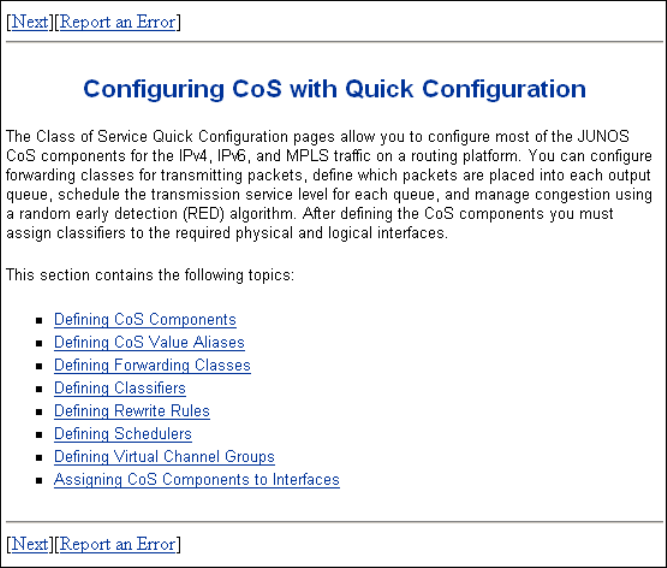This screenshot has height=568, width=667.
Task: Click the bullet beside Defining Forwarding Classes
Action: pos(39,367)
